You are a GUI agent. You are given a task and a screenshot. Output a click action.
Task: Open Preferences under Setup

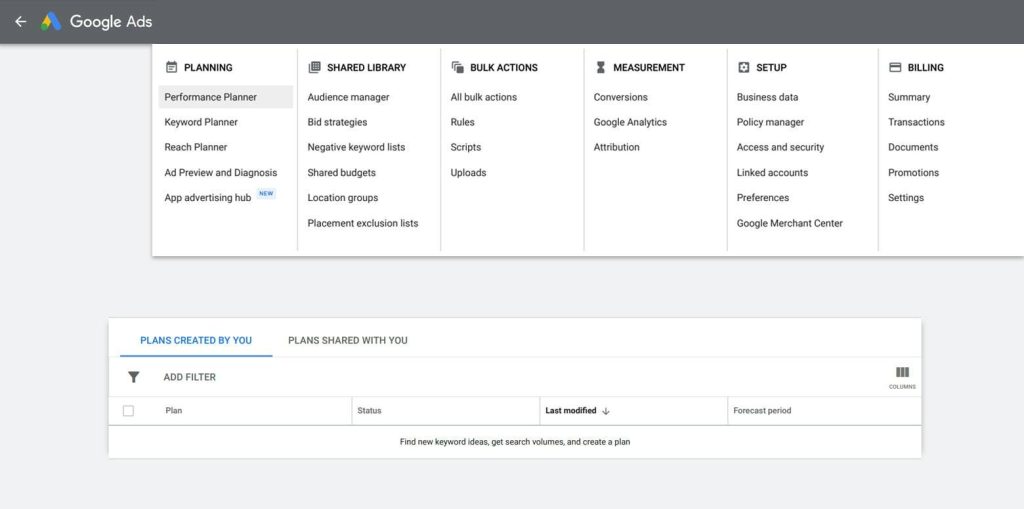coord(763,197)
